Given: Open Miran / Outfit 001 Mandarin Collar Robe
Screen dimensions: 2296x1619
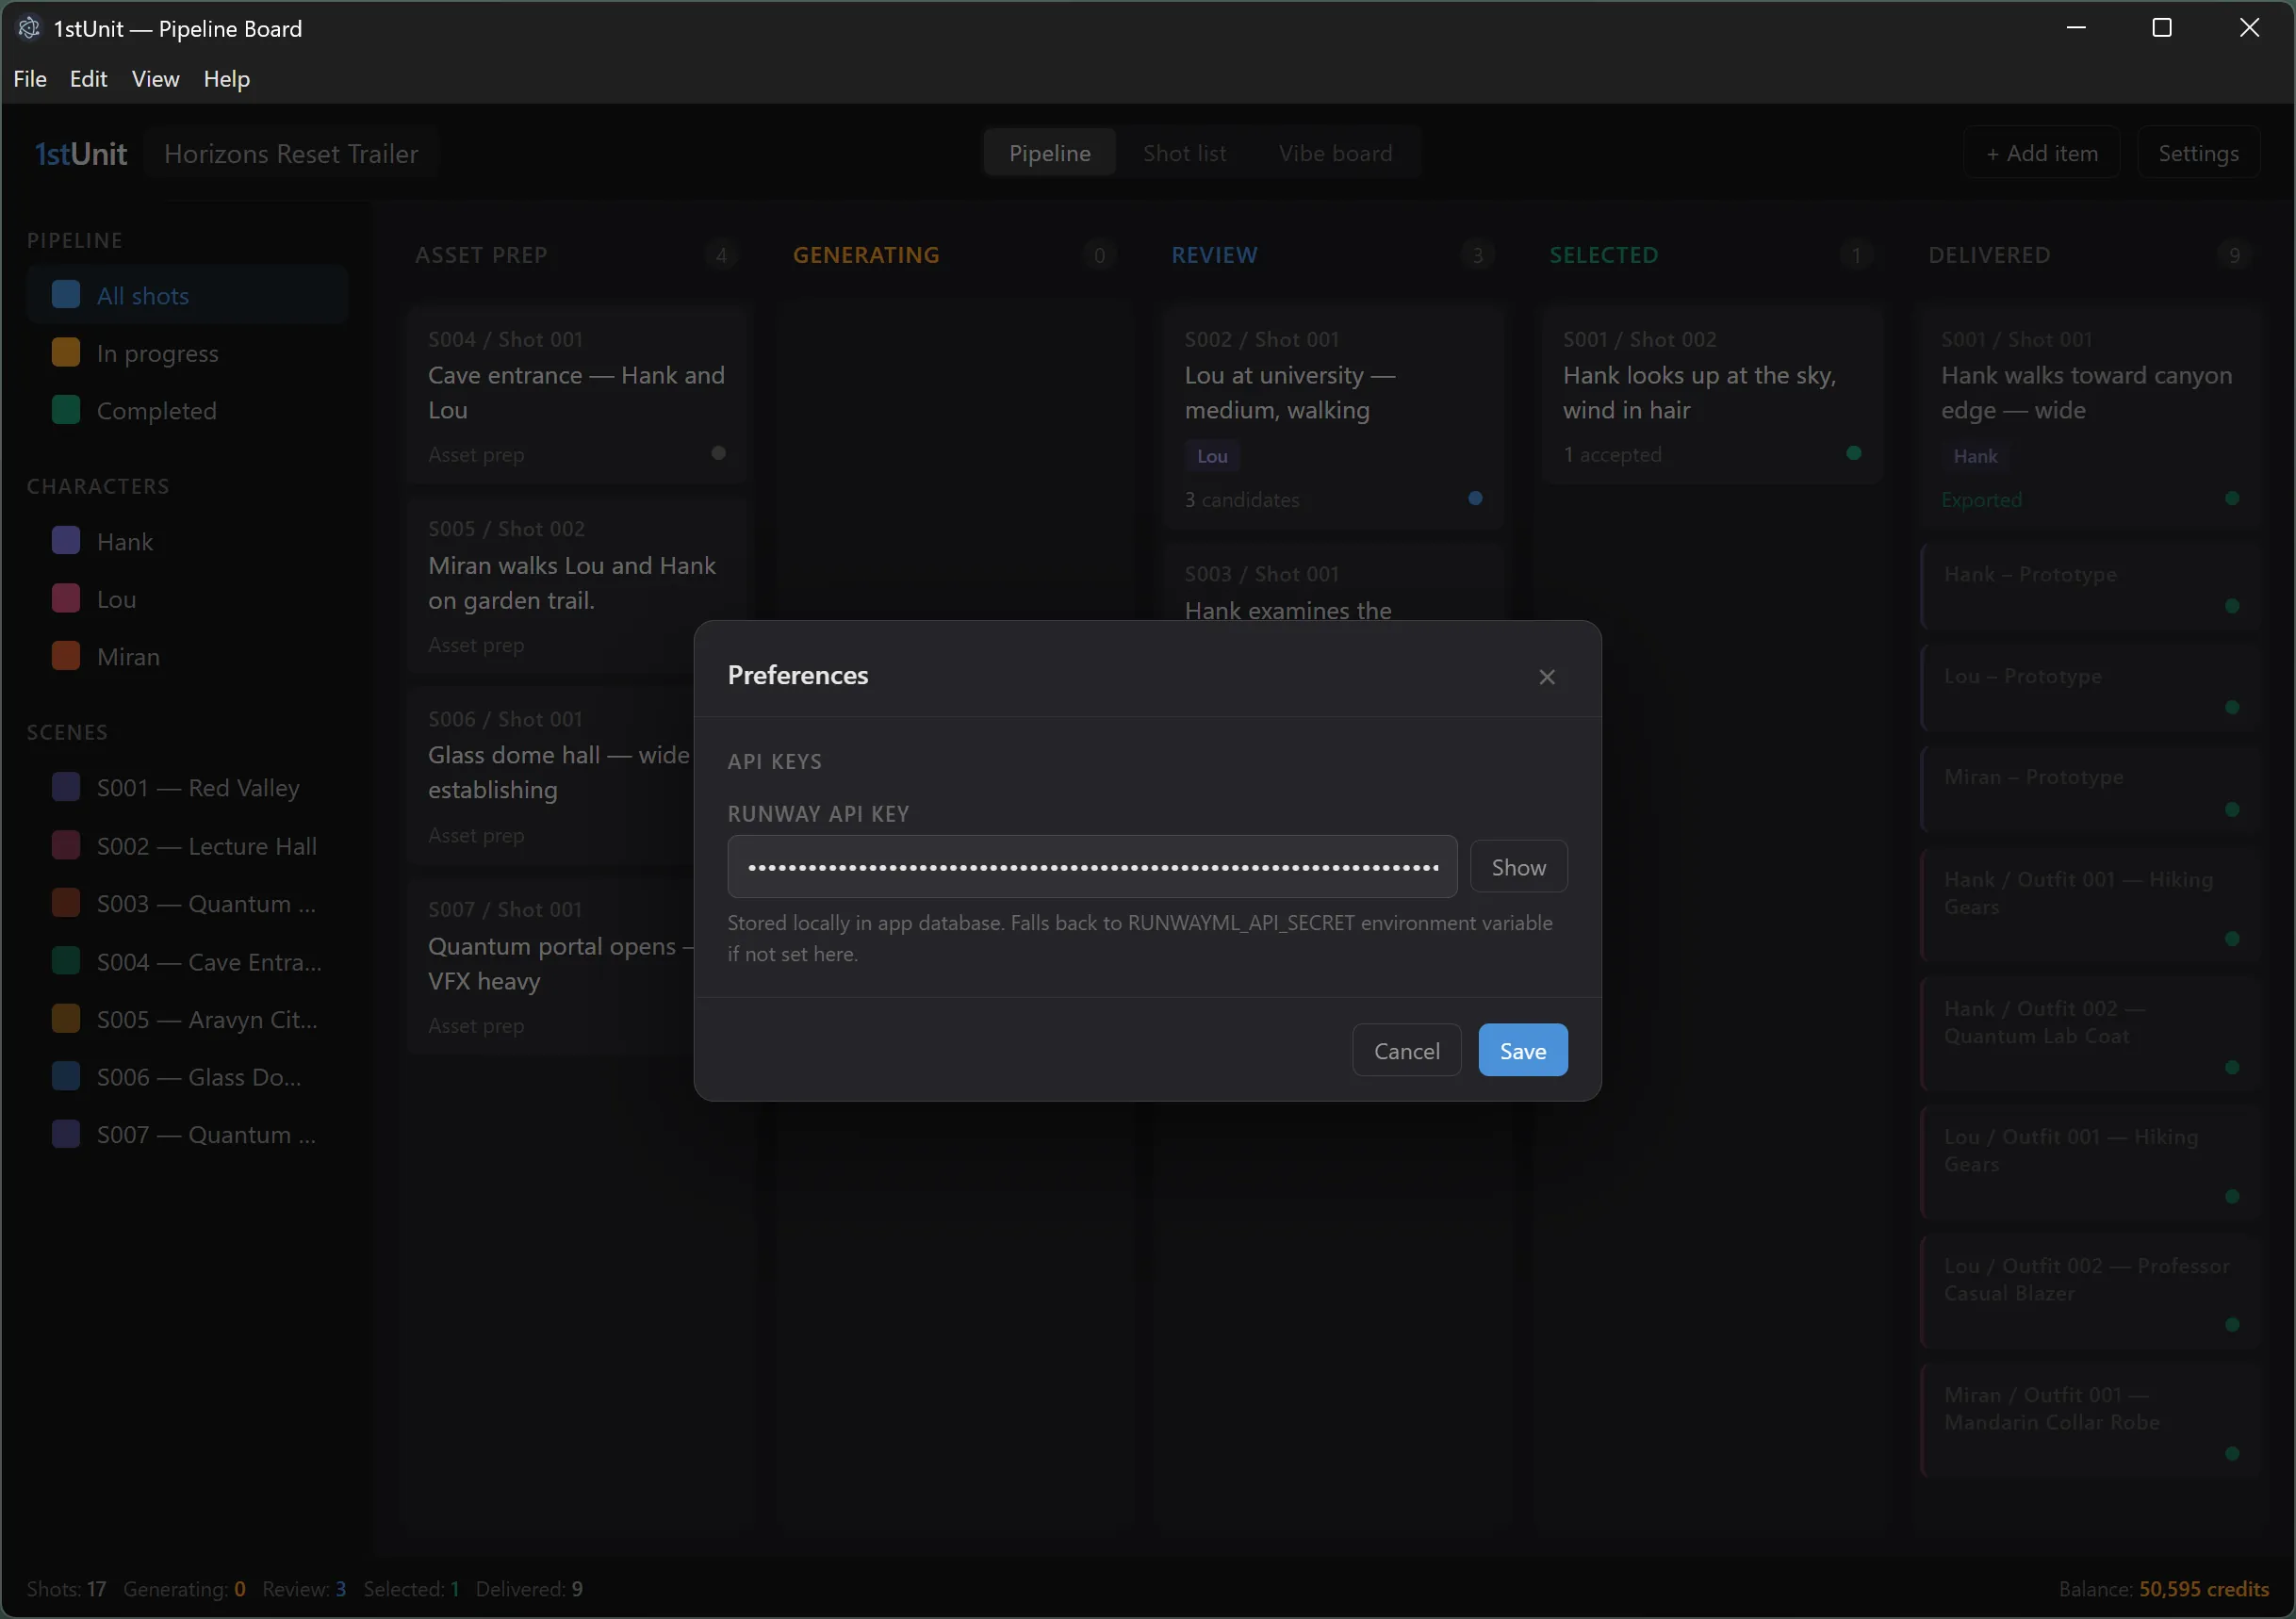Looking at the screenshot, I should (2090, 1421).
